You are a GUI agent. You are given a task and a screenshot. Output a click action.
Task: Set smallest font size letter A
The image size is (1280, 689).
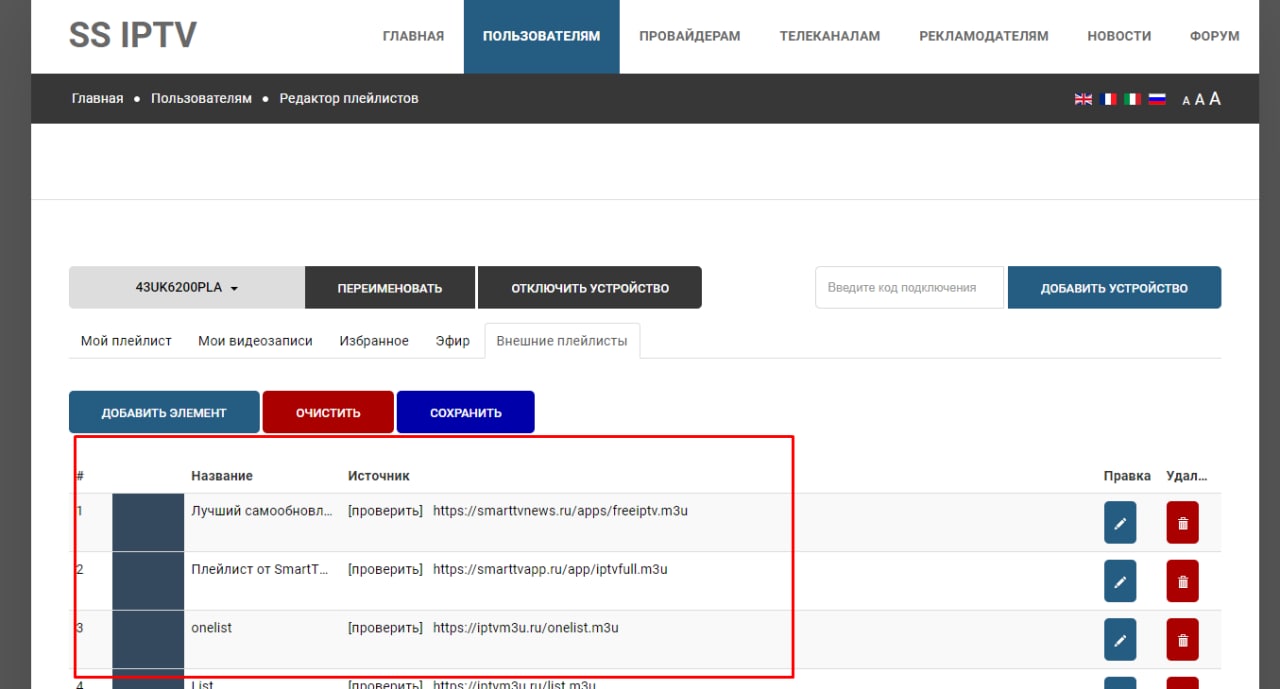point(1186,100)
